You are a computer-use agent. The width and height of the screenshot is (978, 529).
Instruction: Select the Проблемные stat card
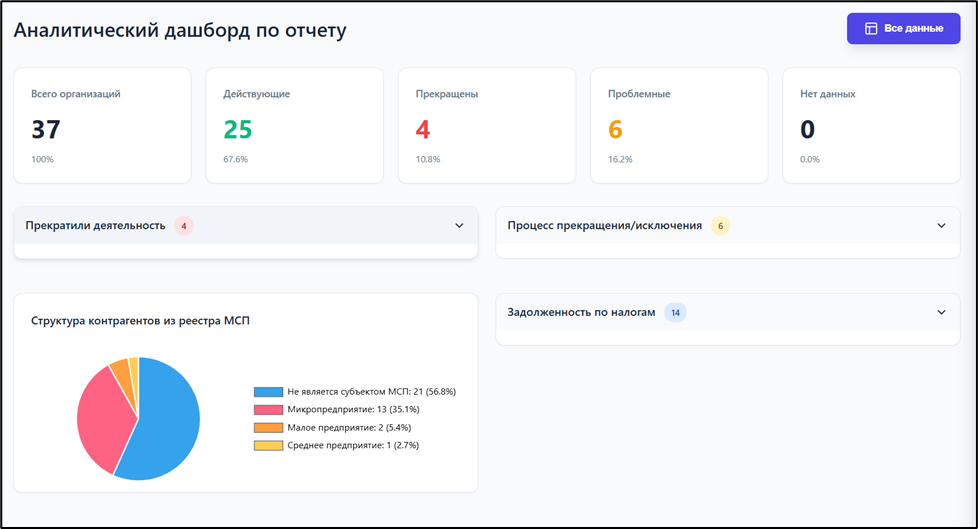(x=679, y=126)
